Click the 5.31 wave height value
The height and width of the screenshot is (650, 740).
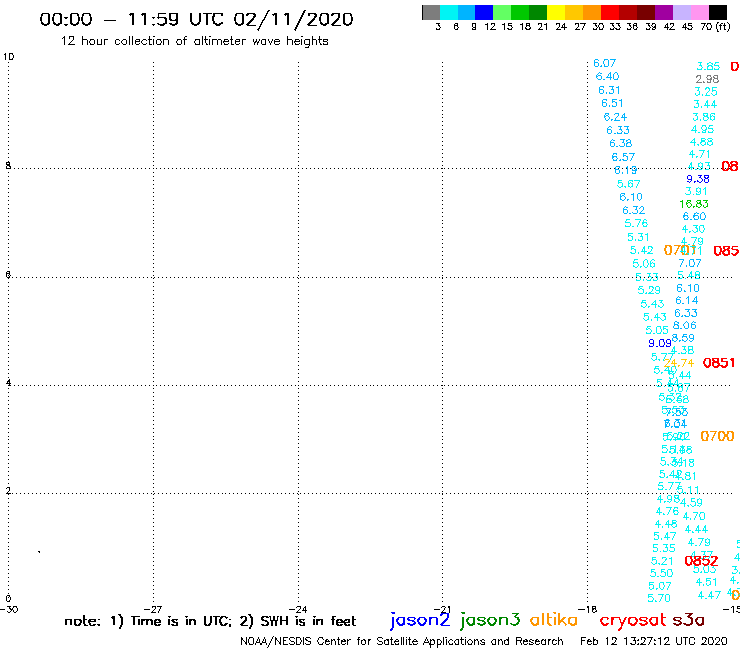click(638, 237)
